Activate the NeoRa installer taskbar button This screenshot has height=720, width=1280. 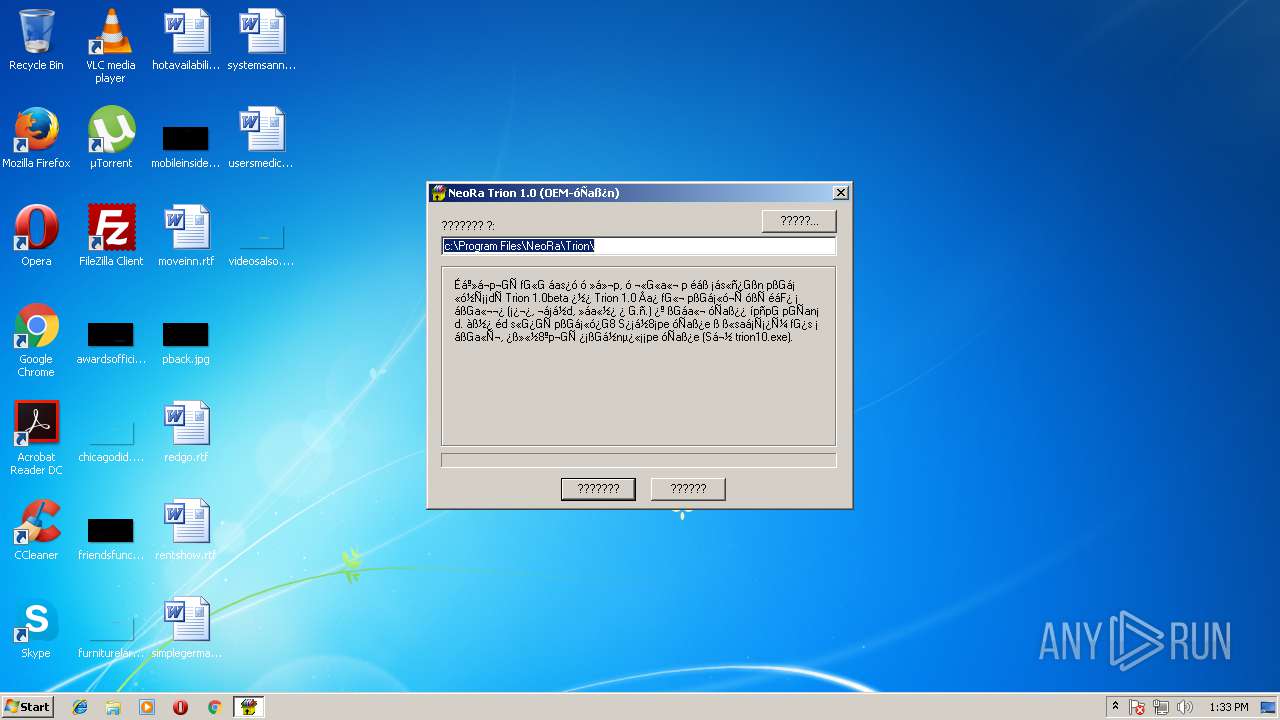pos(248,707)
